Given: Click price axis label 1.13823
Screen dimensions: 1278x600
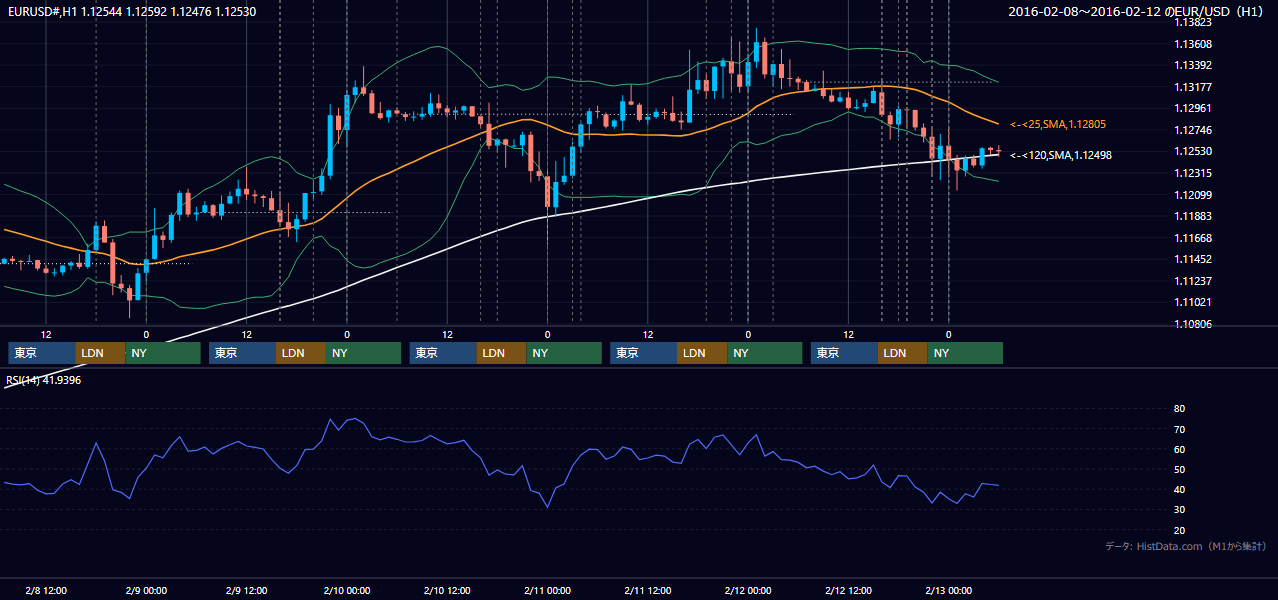Looking at the screenshot, I should [1193, 22].
